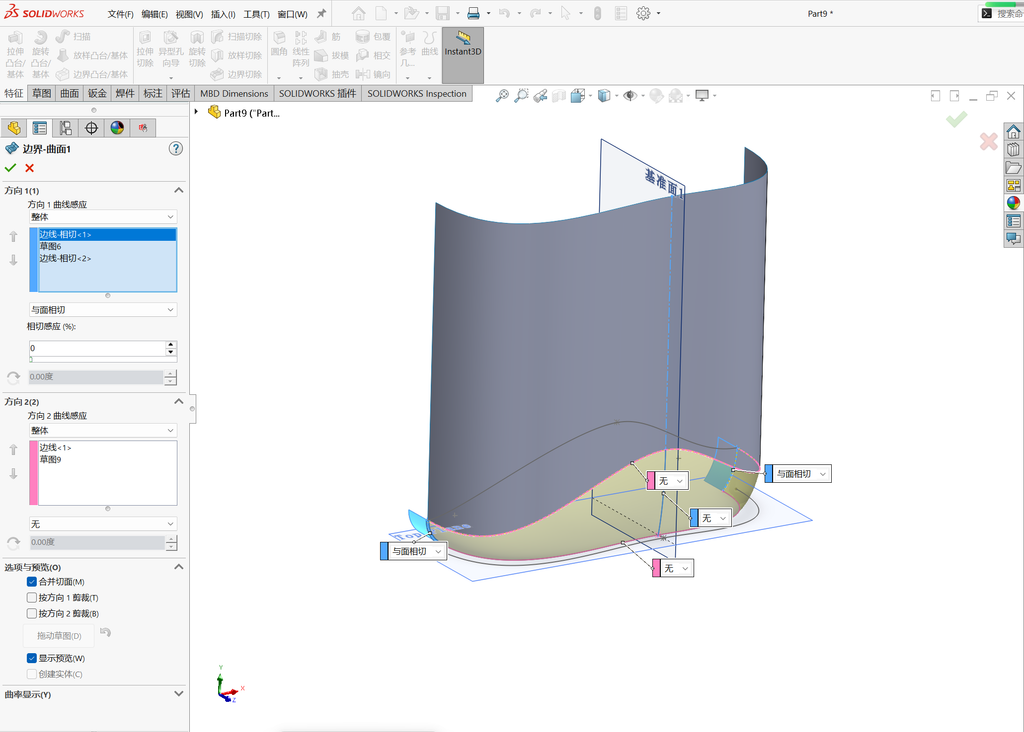Open the 与面相切 tangency dropdown in panel
This screenshot has width=1024, height=732.
103,310
